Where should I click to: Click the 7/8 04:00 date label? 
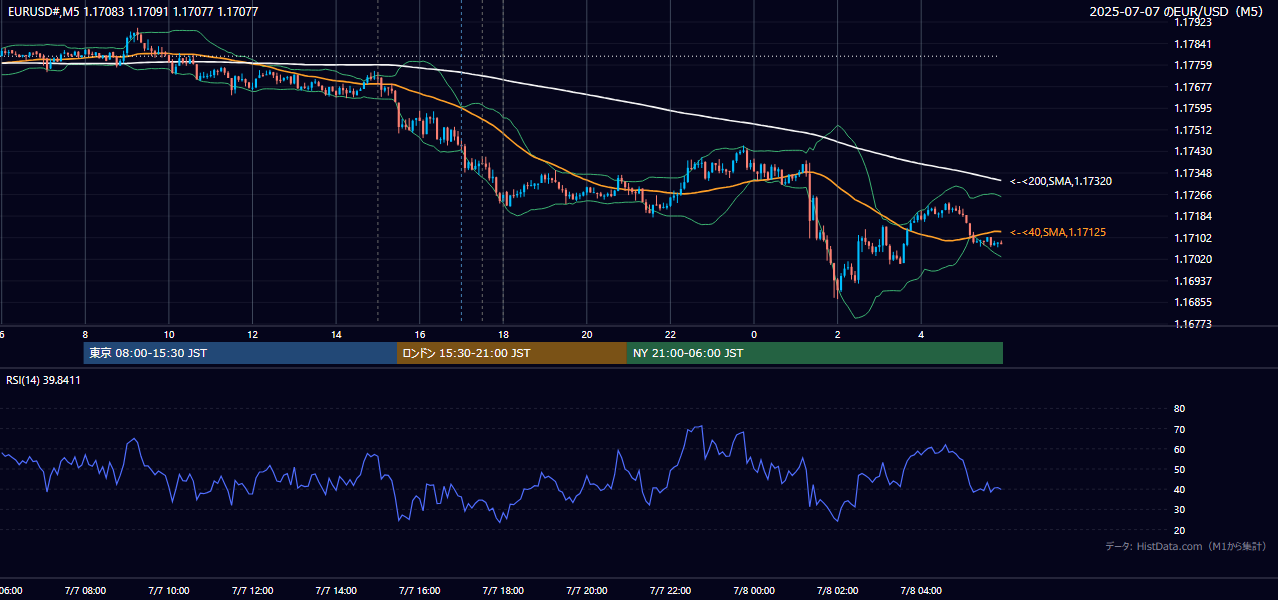[x=922, y=591]
